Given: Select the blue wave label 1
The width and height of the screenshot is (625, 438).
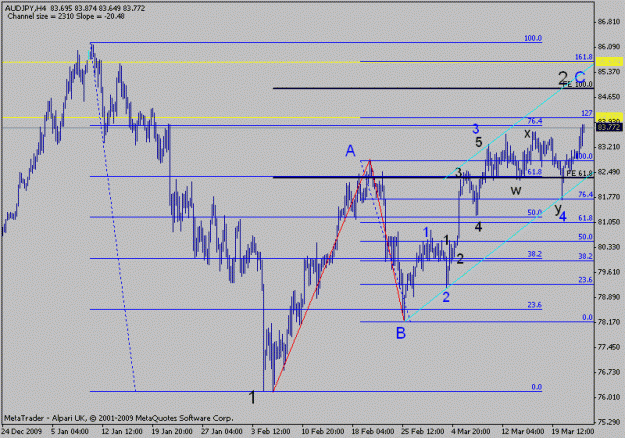Looking at the screenshot, I should 426,232.
